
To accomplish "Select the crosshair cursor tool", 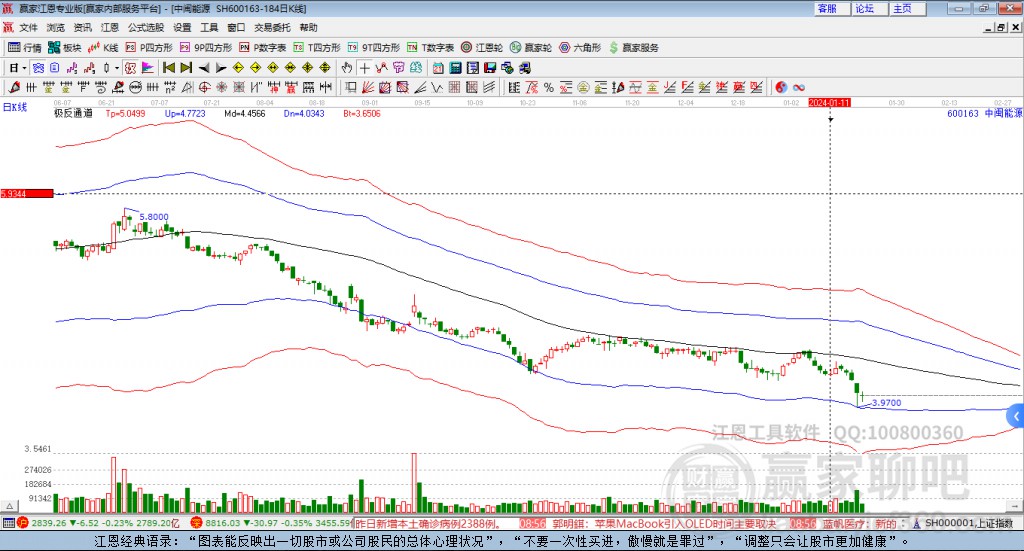I will [x=366, y=68].
